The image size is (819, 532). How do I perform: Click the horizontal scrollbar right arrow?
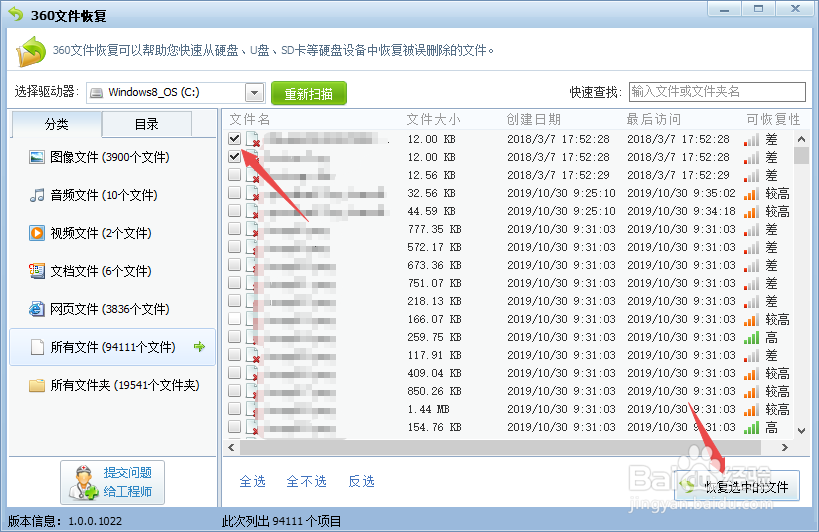784,447
